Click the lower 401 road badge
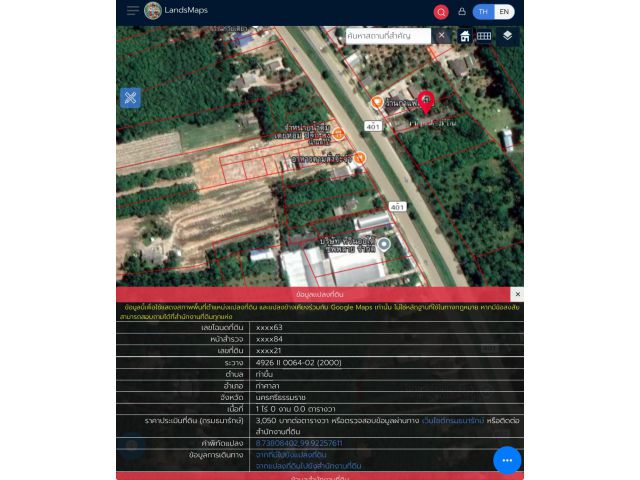Image resolution: width=640 pixels, height=480 pixels. [398, 207]
